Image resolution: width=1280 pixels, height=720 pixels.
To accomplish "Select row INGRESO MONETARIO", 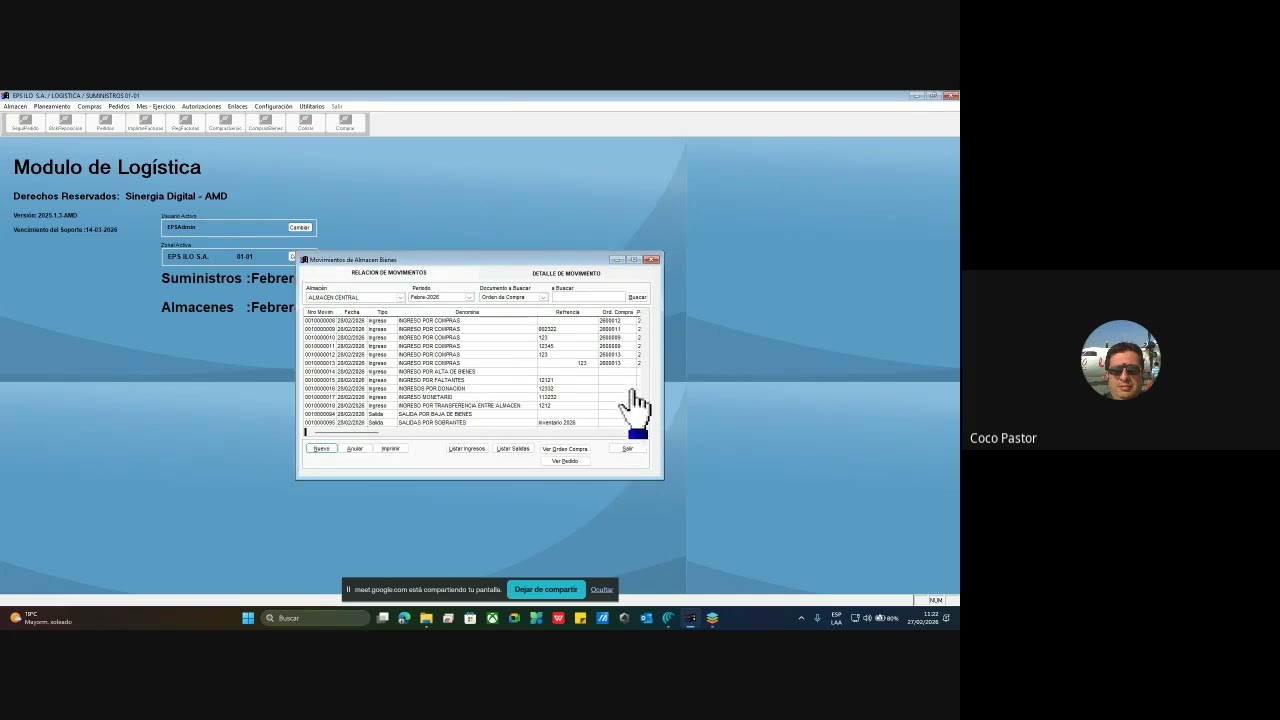I will point(472,397).
